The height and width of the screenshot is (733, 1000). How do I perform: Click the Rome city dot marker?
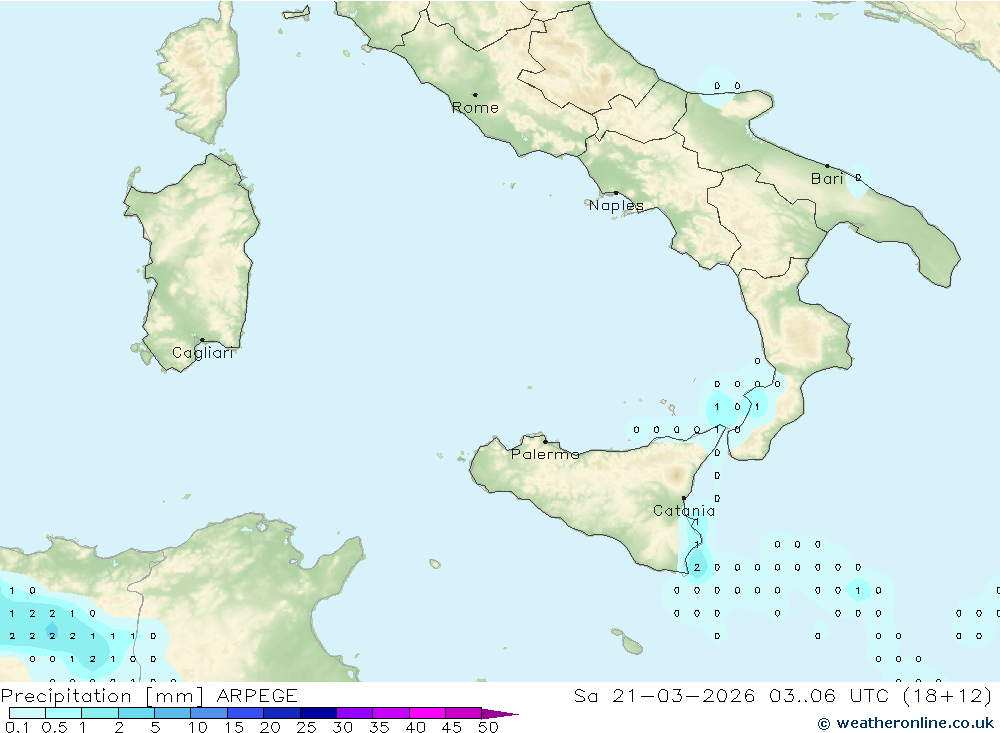475,95
